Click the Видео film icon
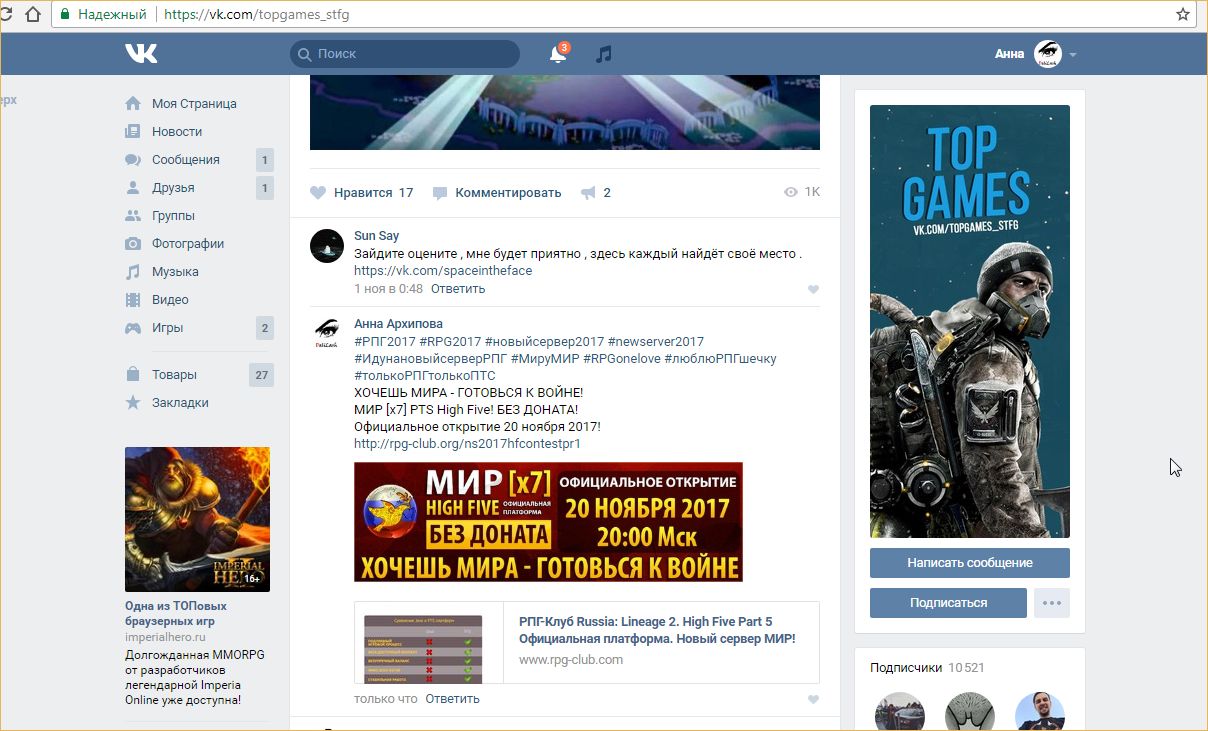 tap(132, 299)
